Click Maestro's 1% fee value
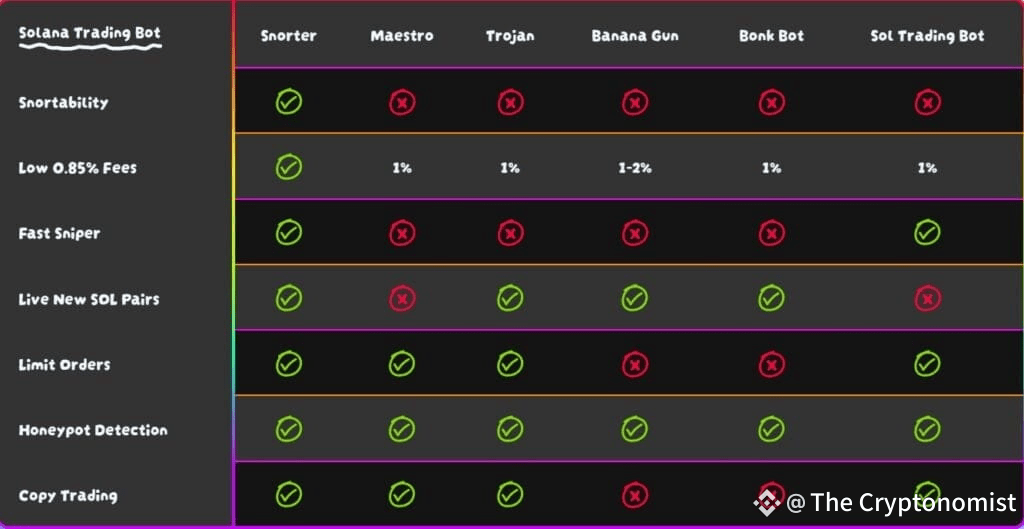1024x529 pixels. [402, 168]
